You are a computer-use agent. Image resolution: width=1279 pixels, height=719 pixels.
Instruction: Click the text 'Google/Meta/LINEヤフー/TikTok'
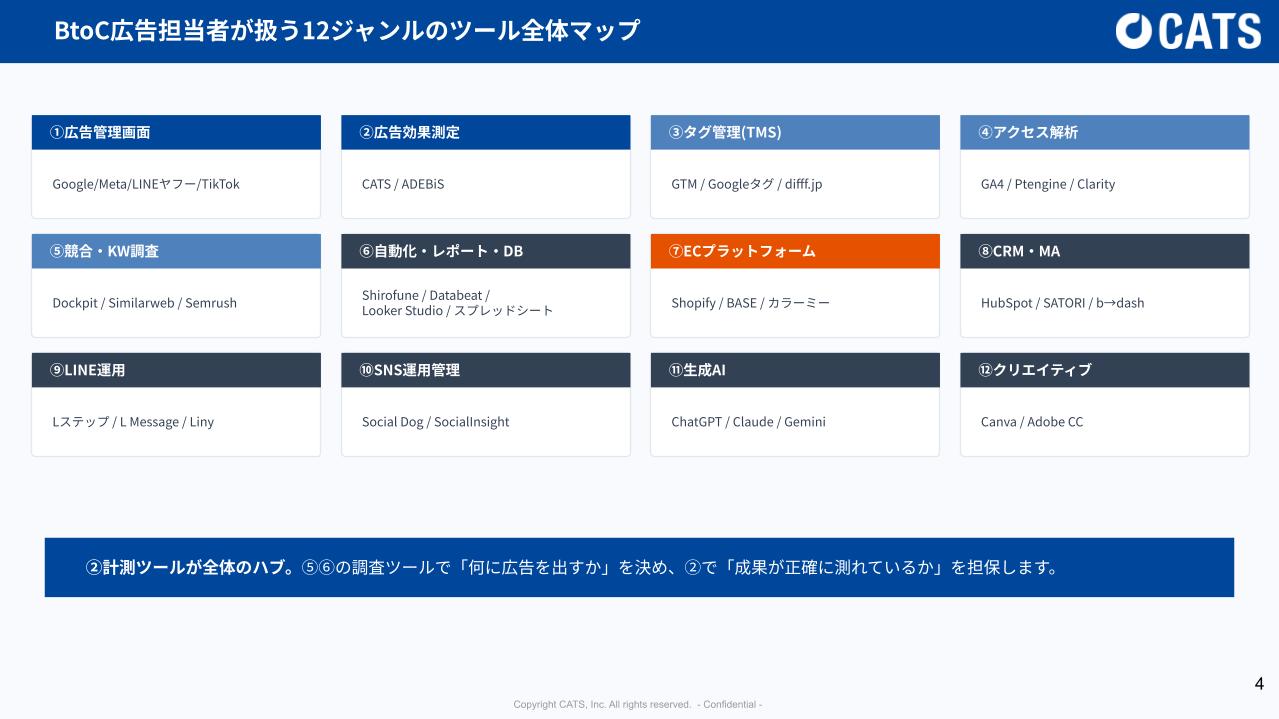(146, 184)
